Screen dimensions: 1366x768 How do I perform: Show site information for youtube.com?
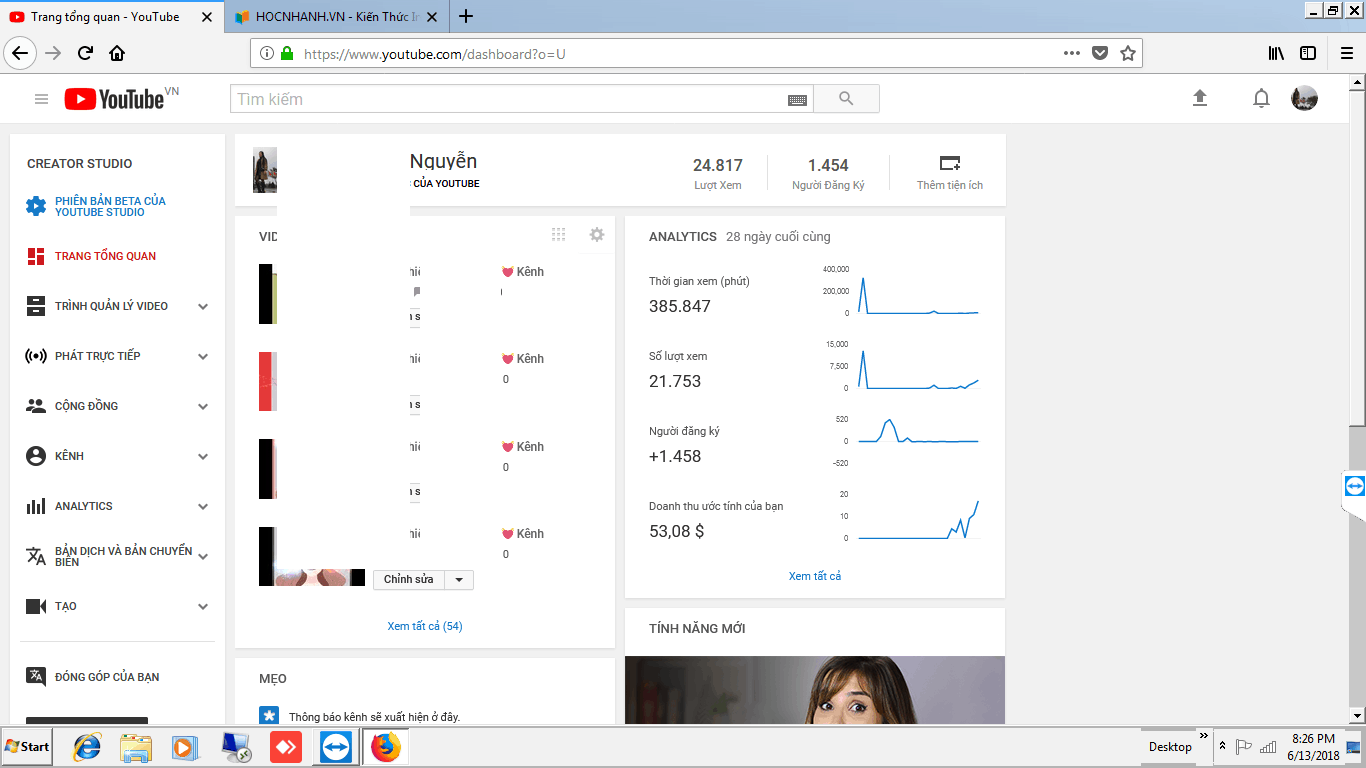267,54
